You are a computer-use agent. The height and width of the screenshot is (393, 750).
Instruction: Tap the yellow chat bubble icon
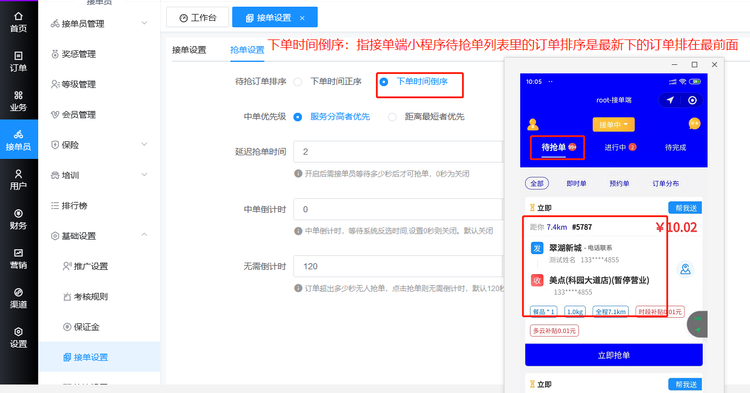[694, 124]
